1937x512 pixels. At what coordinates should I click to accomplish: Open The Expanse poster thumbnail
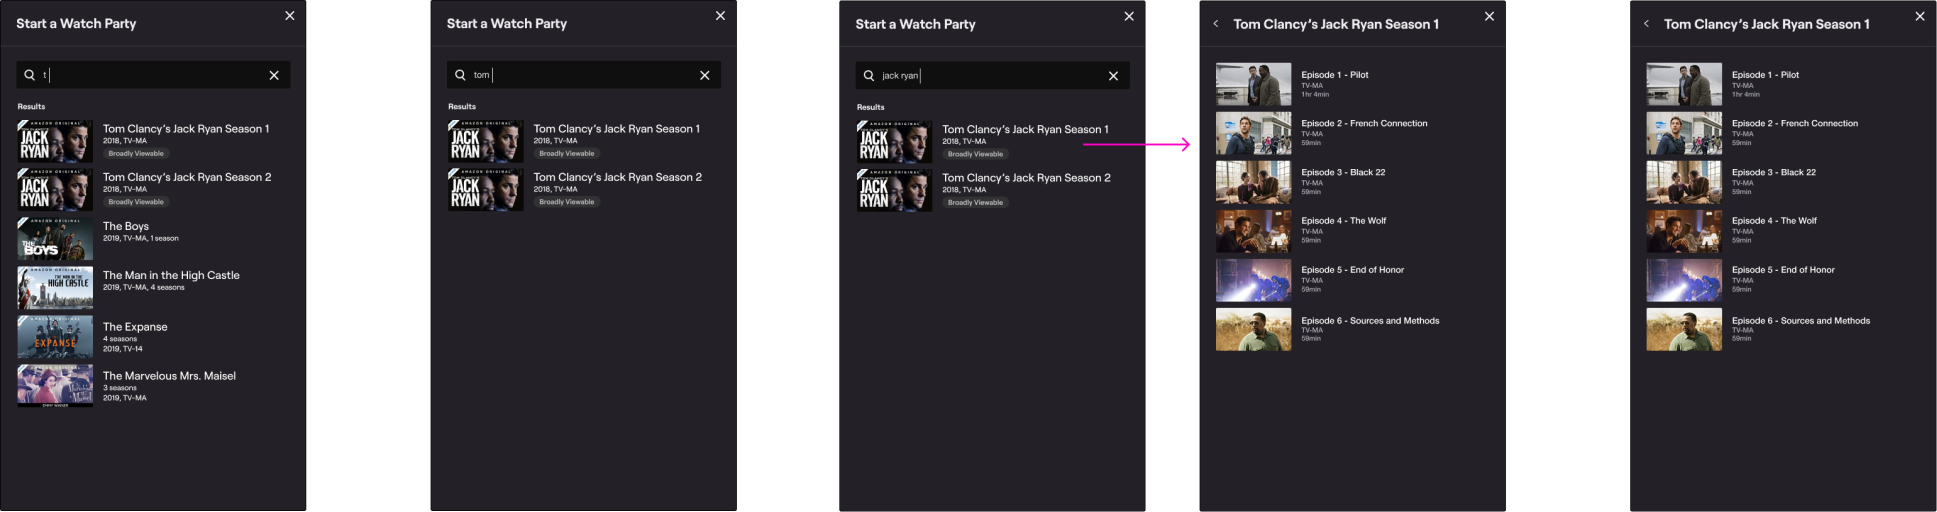(55, 338)
